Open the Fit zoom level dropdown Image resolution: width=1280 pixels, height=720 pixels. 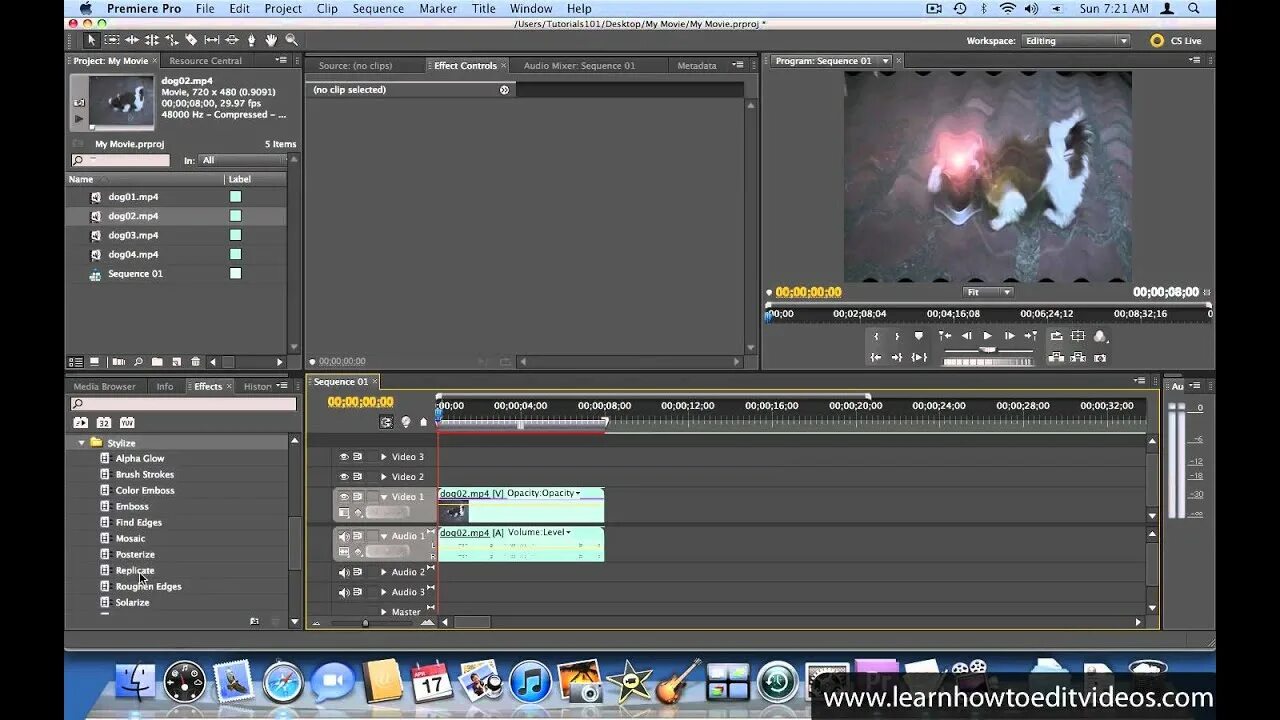(988, 292)
